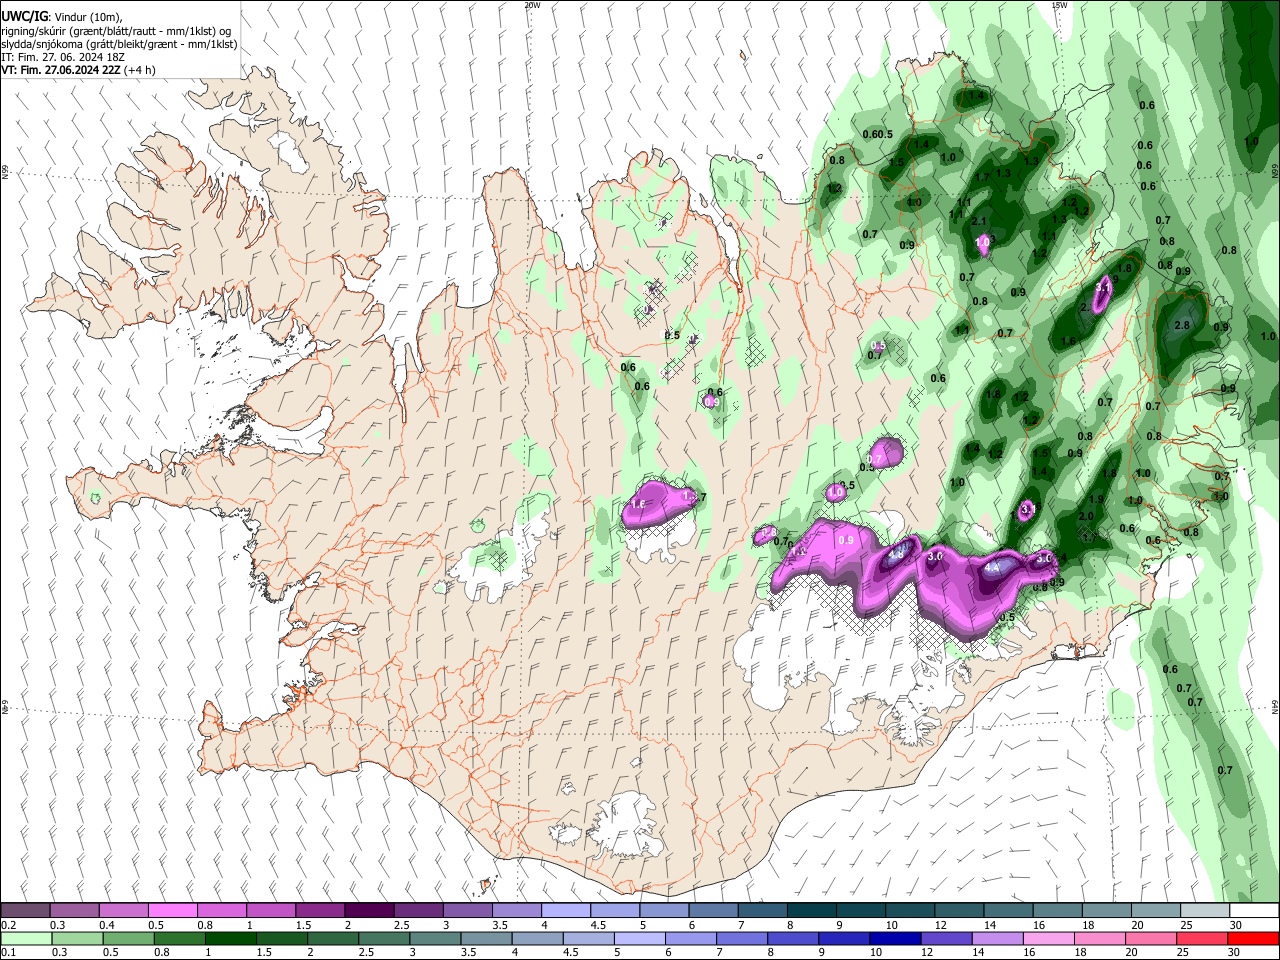Pick the bright red swatch ending the lower legend
Viewport: 1280px width, 960px height.
(1253, 939)
